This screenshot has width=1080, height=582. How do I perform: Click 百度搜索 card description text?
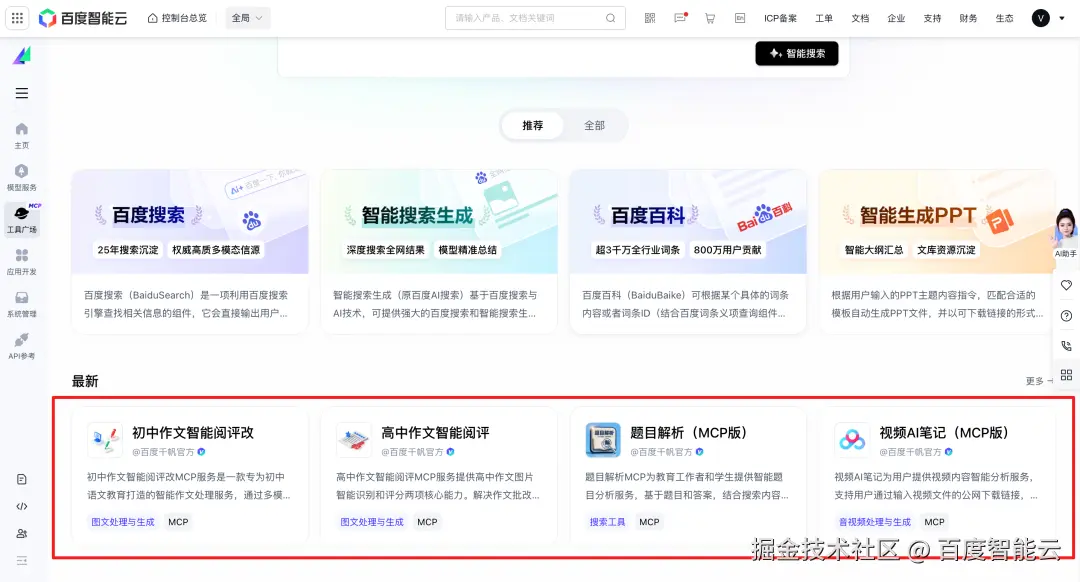coord(186,304)
